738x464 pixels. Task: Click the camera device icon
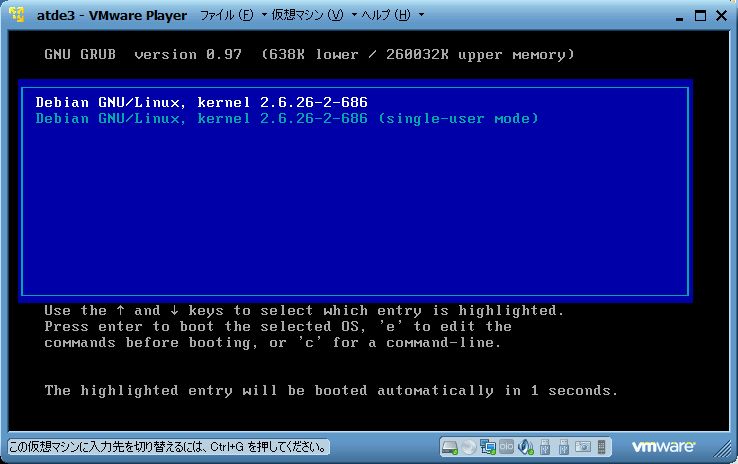click(583, 447)
